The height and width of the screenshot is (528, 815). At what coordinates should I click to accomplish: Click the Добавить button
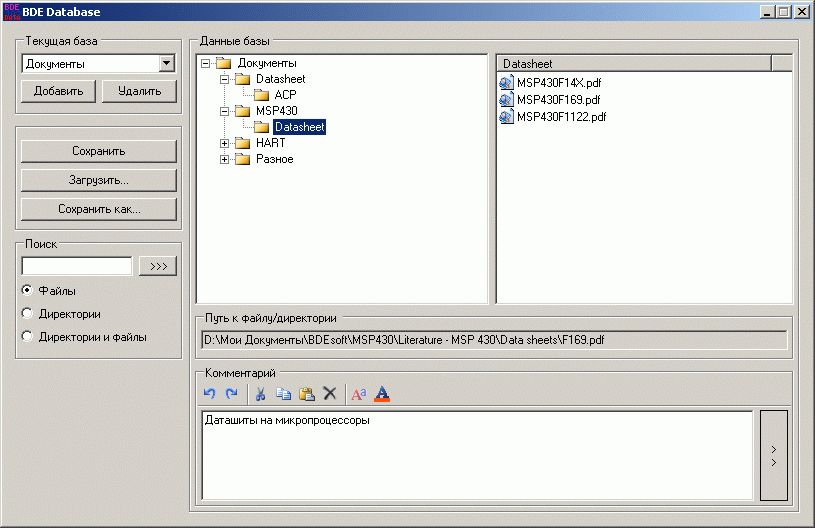click(58, 91)
